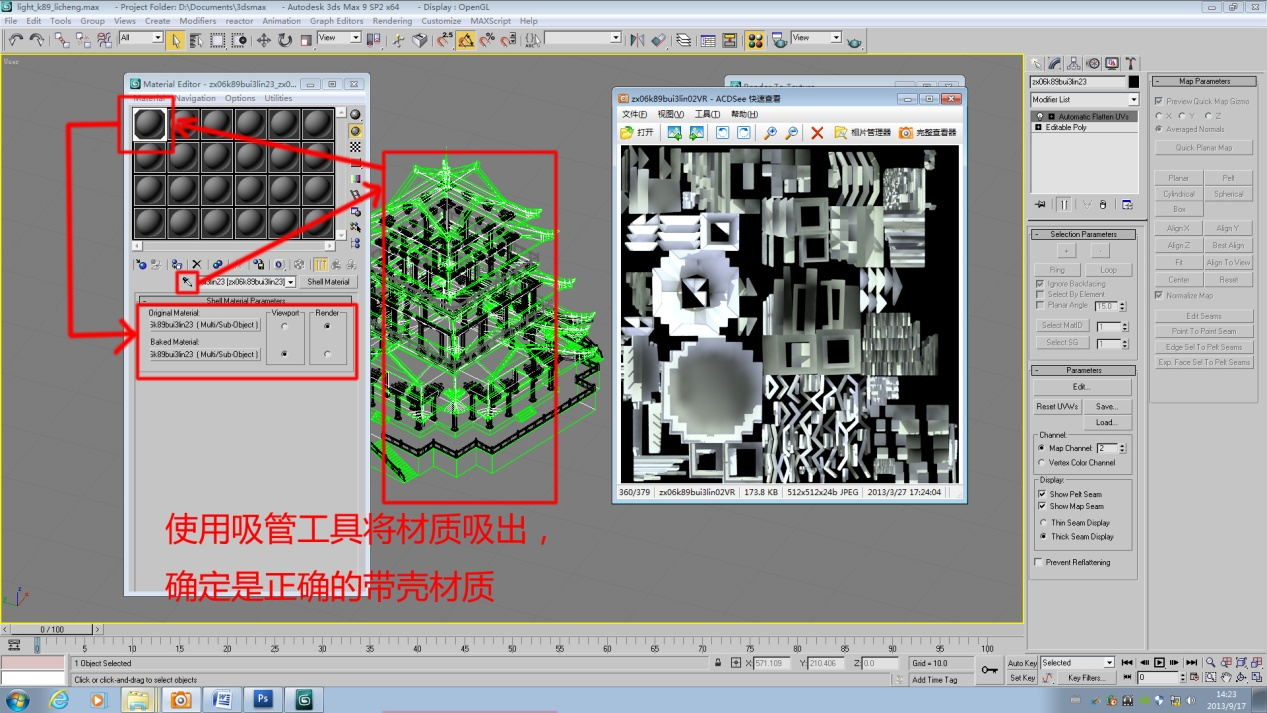Open the Rendering menu
Screen dimensions: 1267x713
point(392,21)
